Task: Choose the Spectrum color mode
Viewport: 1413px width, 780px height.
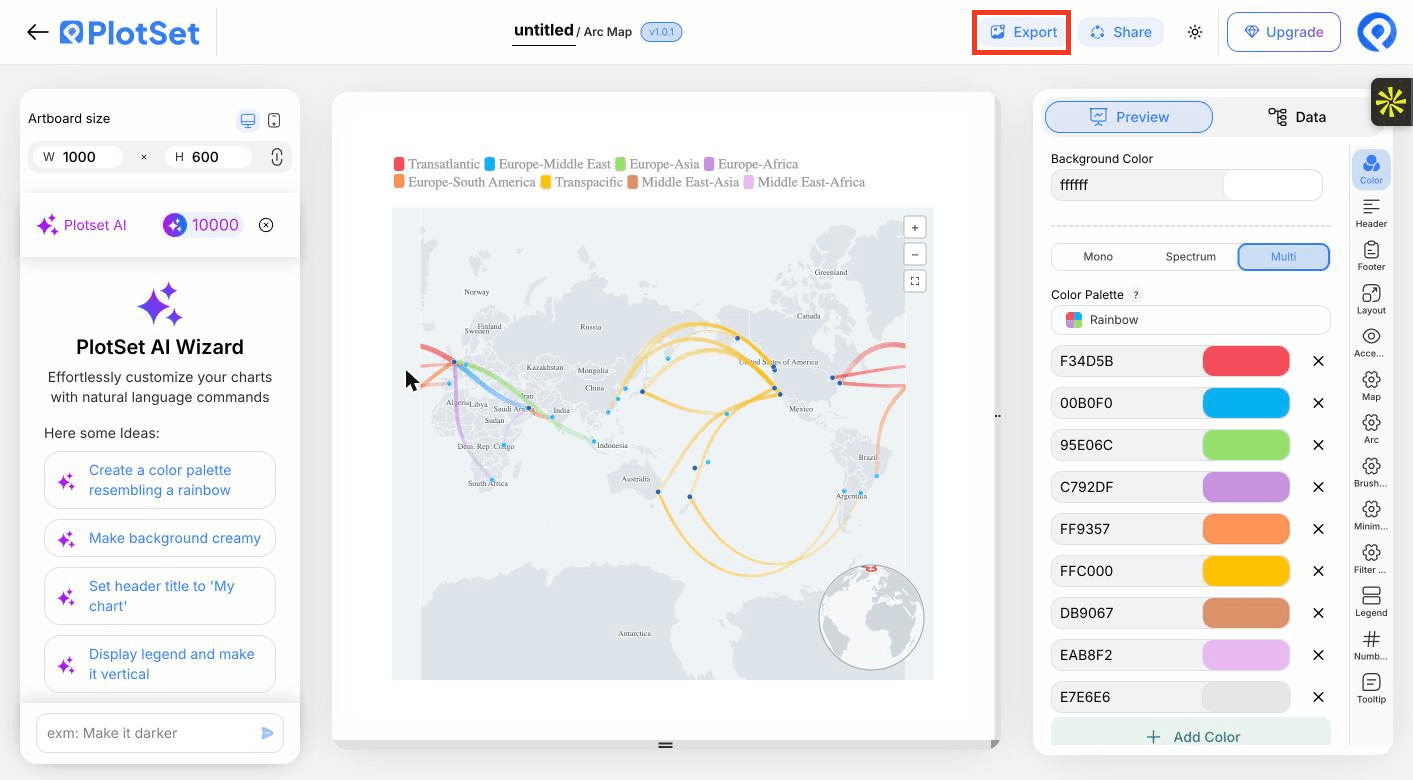Action: [x=1190, y=257]
